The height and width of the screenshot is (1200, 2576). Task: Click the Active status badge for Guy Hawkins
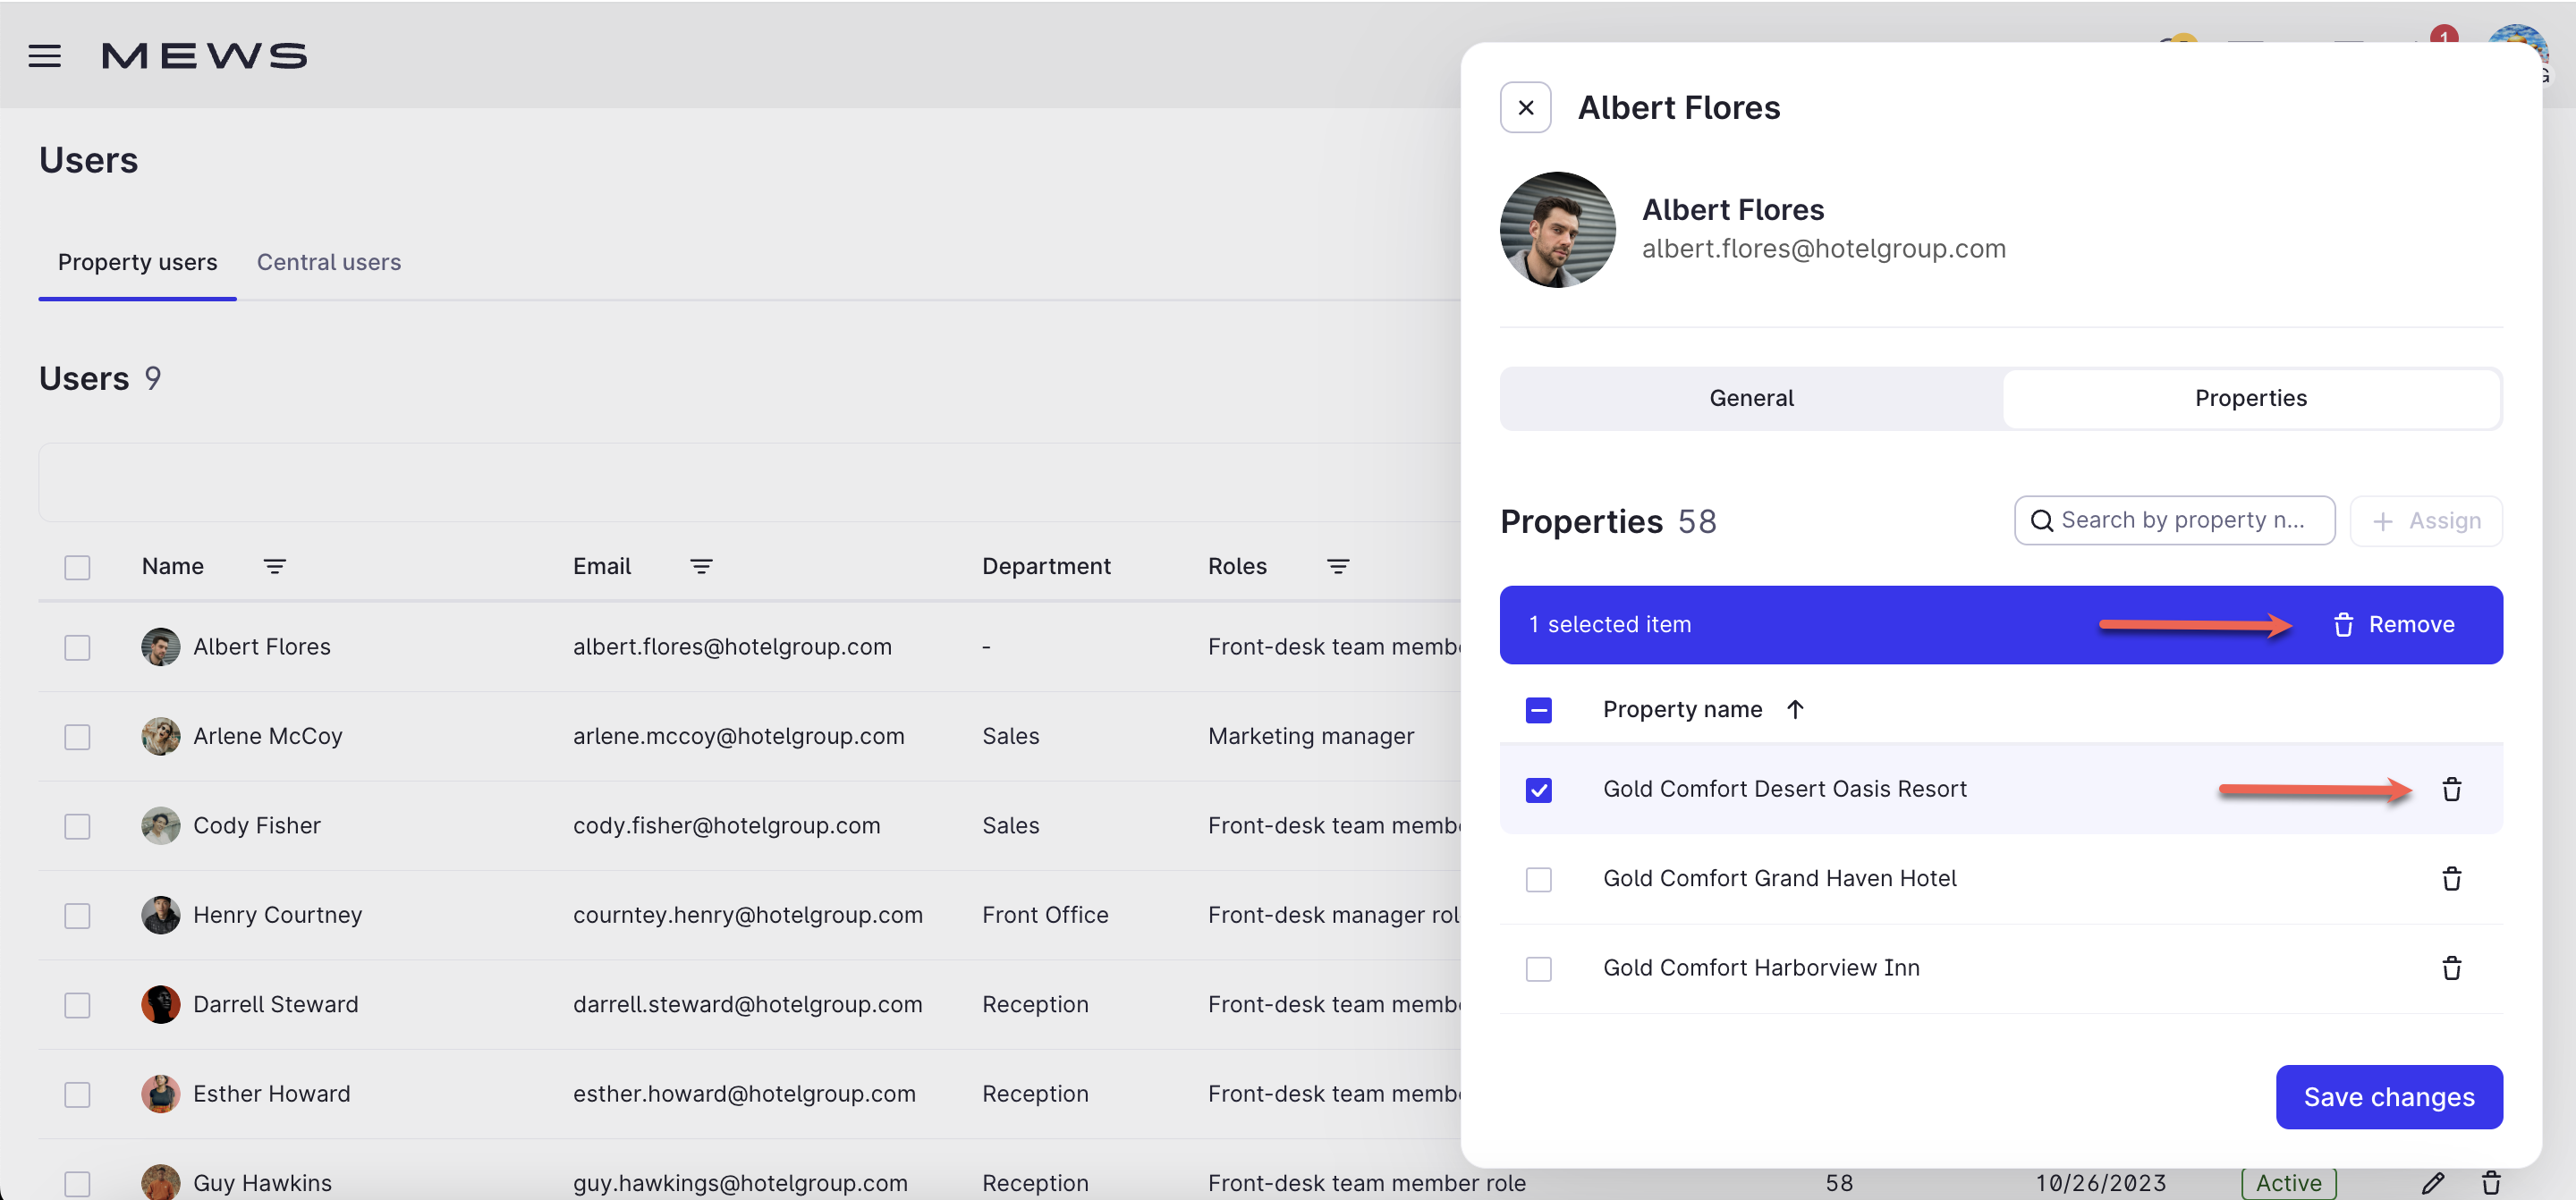point(2288,1183)
